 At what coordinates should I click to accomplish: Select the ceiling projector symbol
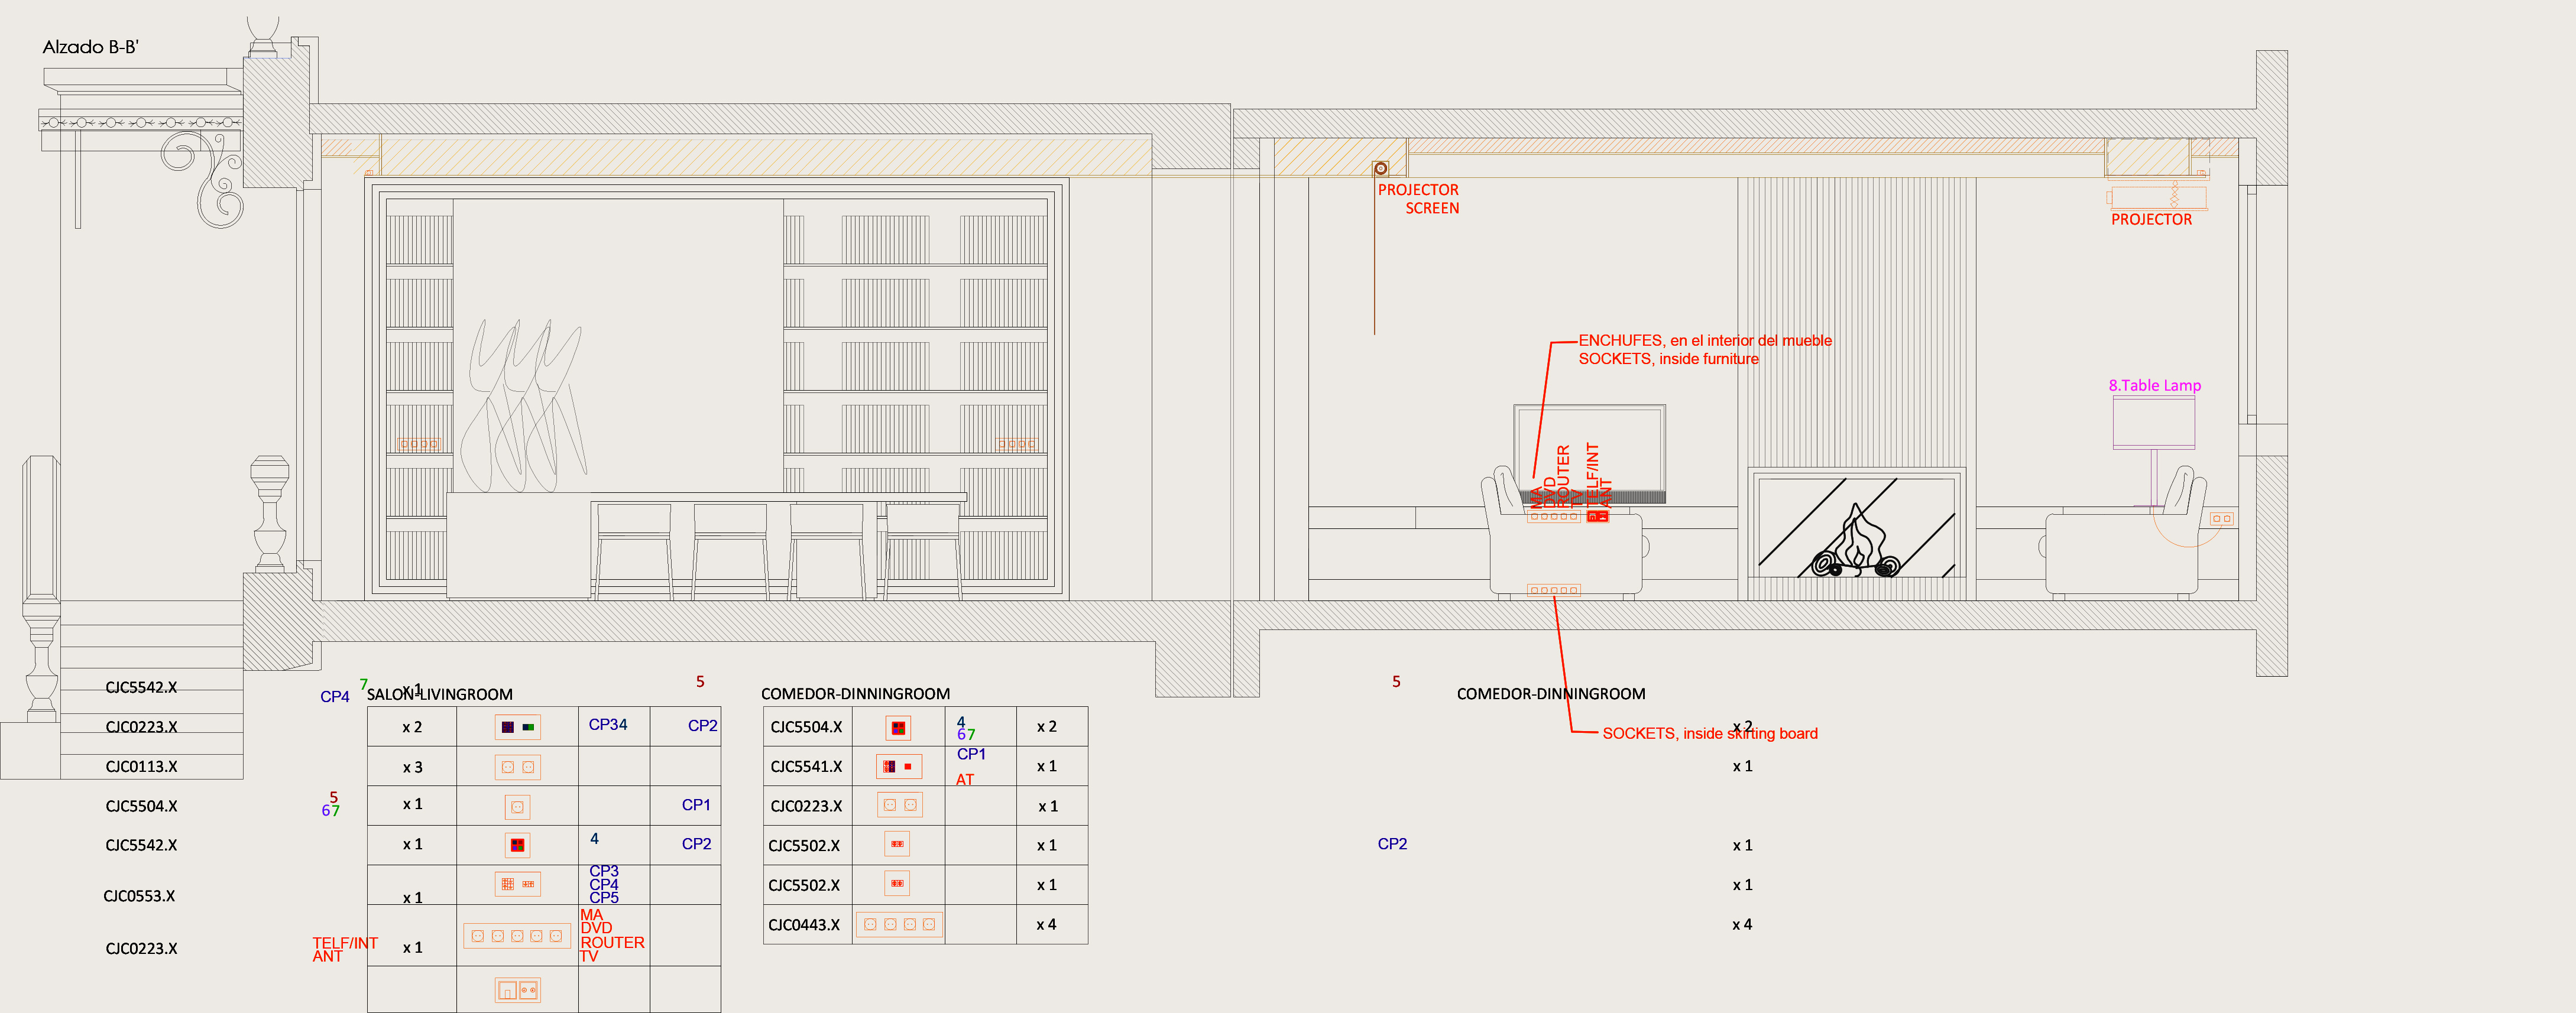(2157, 196)
